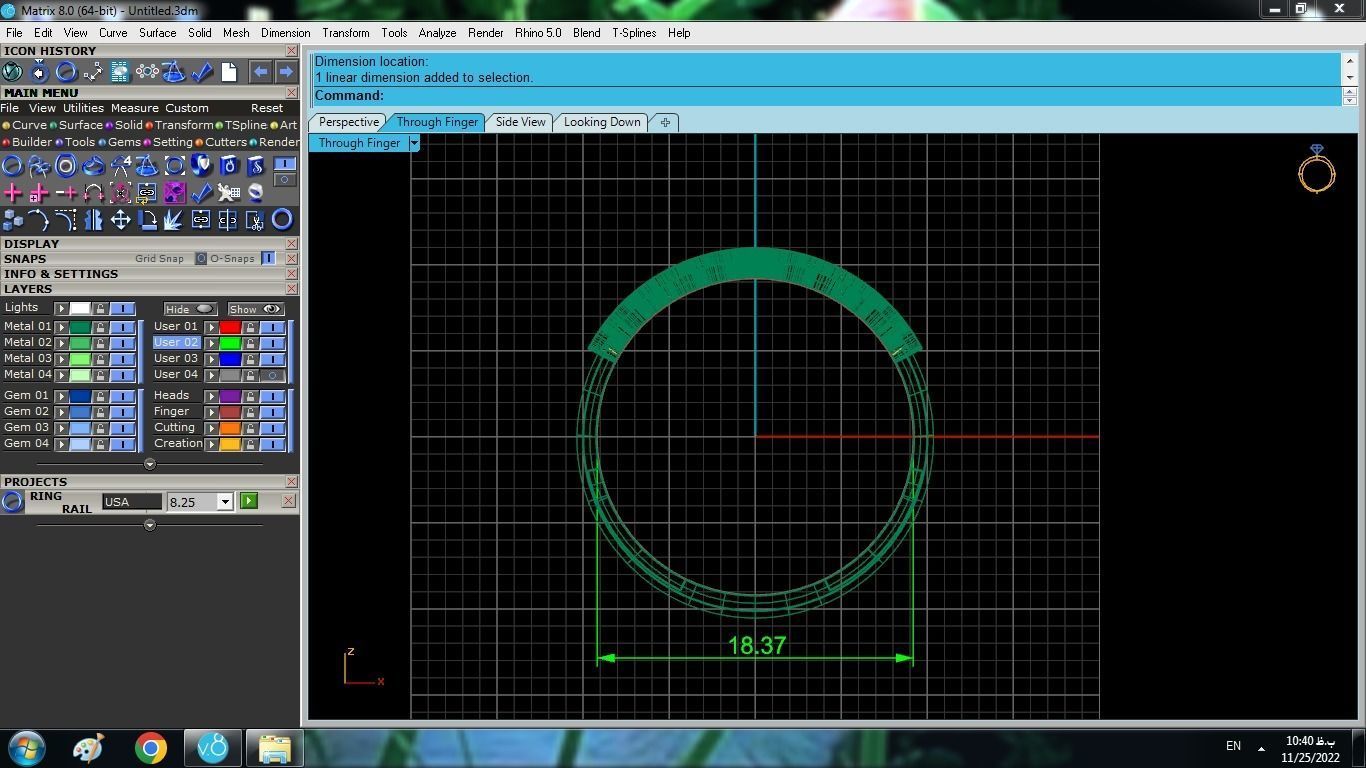Open the S-letter book library icon

pos(255,166)
